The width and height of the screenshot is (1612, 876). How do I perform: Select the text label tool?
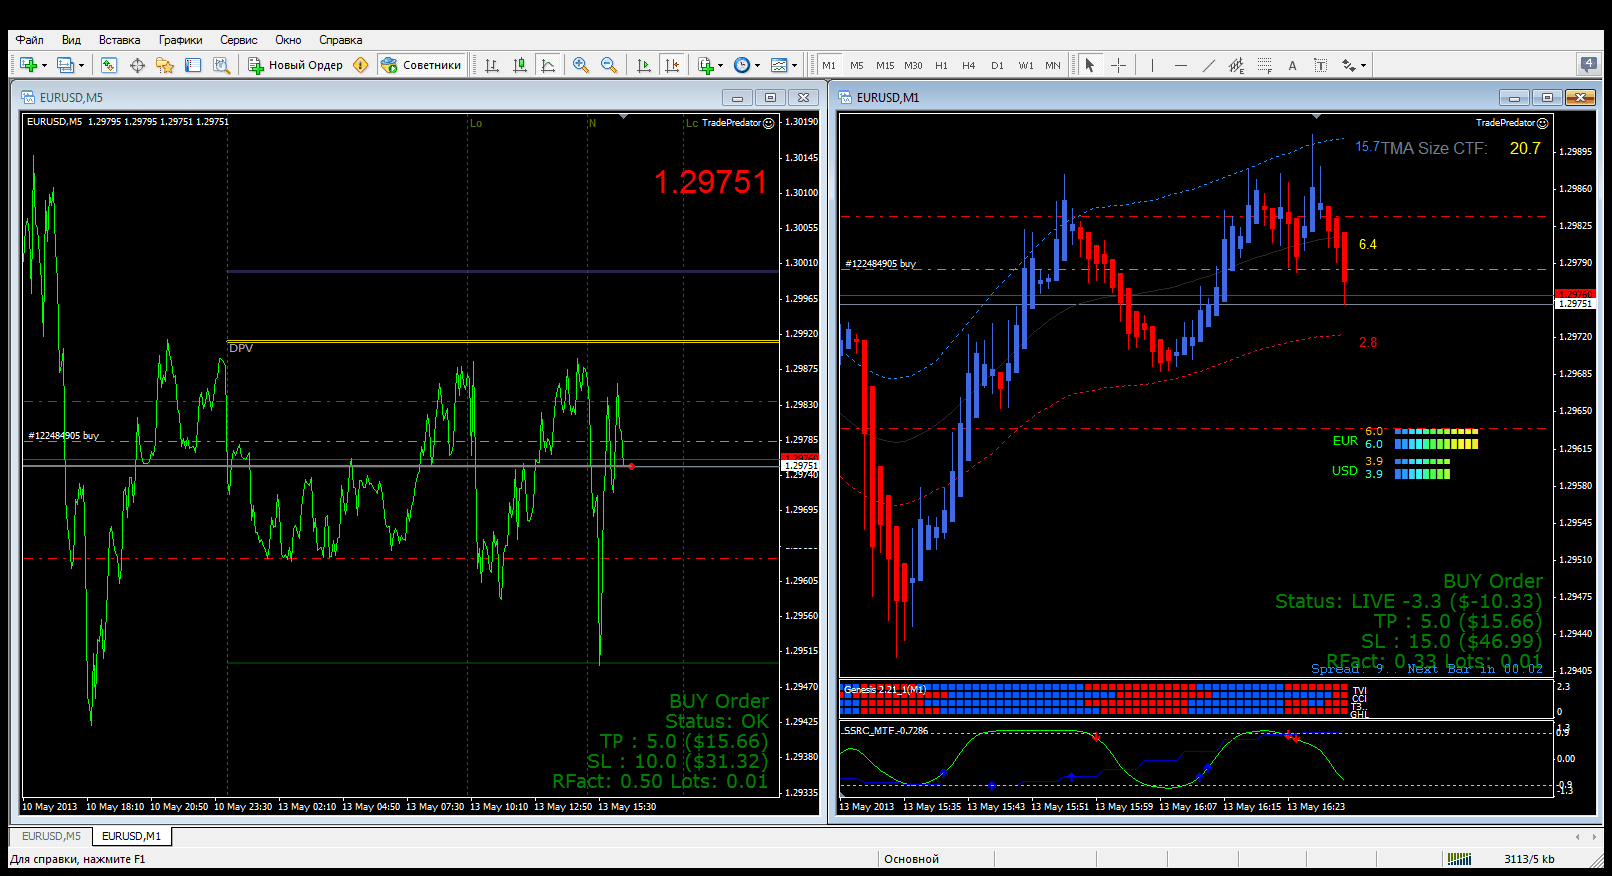coord(1320,65)
